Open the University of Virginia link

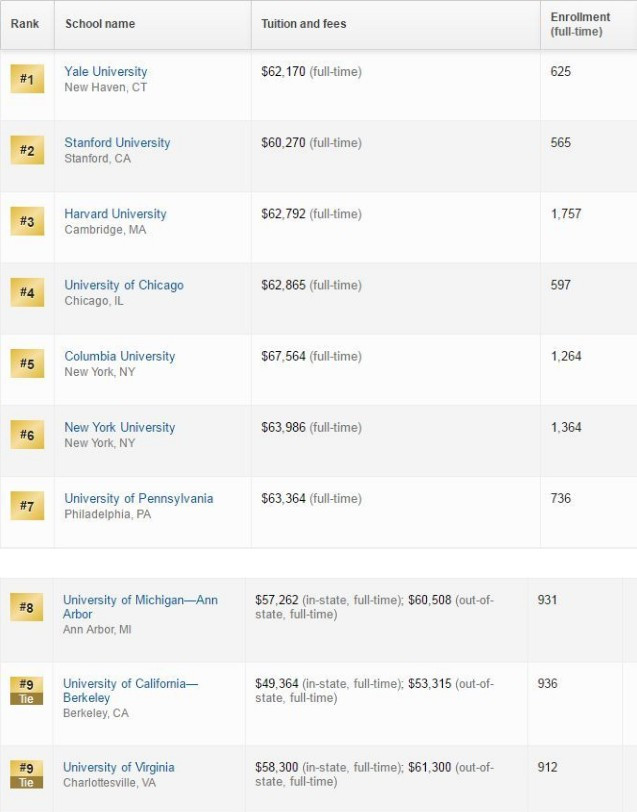point(119,767)
